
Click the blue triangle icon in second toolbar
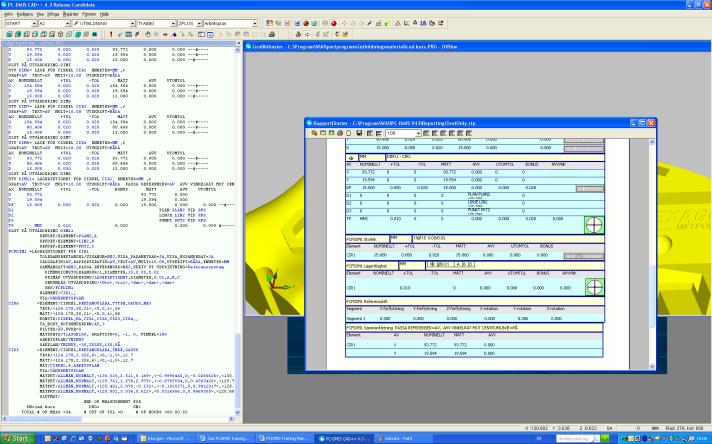pyautogui.click(x=174, y=35)
